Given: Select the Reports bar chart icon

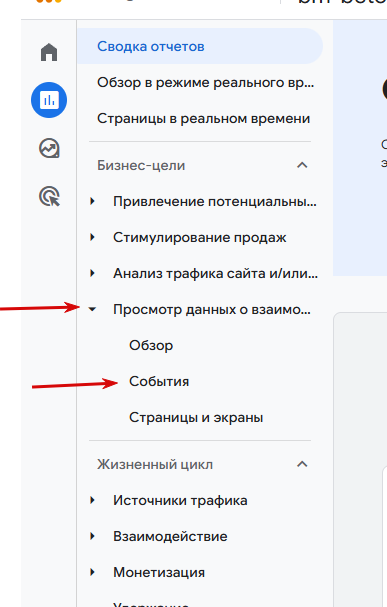Looking at the screenshot, I should [x=49, y=100].
